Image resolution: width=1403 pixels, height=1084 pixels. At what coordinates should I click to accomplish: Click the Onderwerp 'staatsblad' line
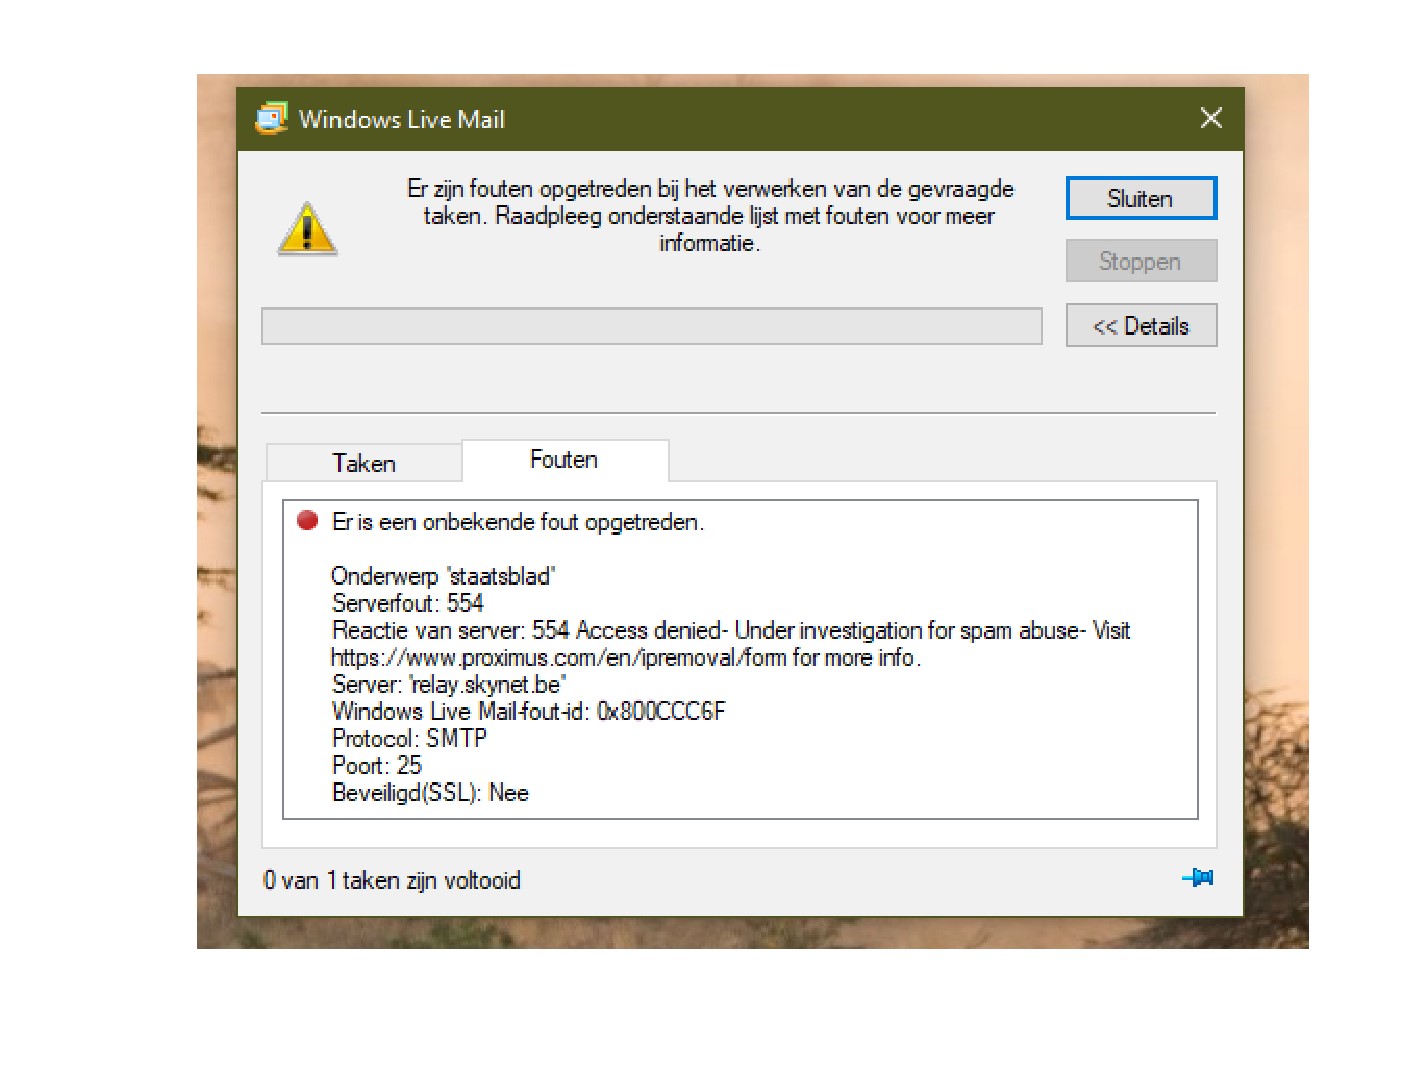pyautogui.click(x=443, y=576)
